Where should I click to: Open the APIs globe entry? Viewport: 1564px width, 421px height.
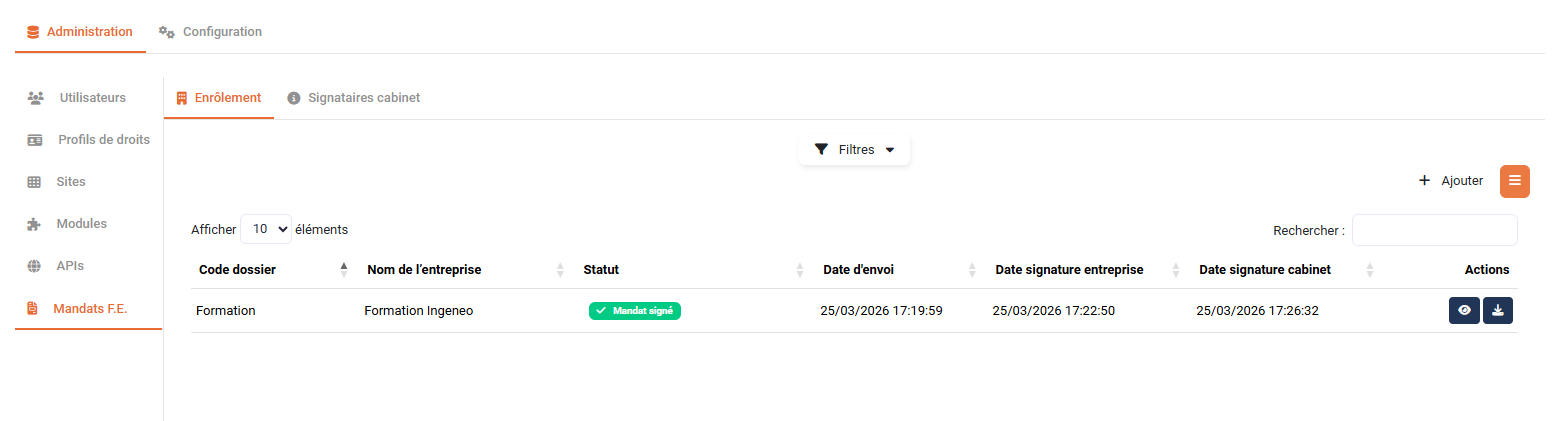70,266
